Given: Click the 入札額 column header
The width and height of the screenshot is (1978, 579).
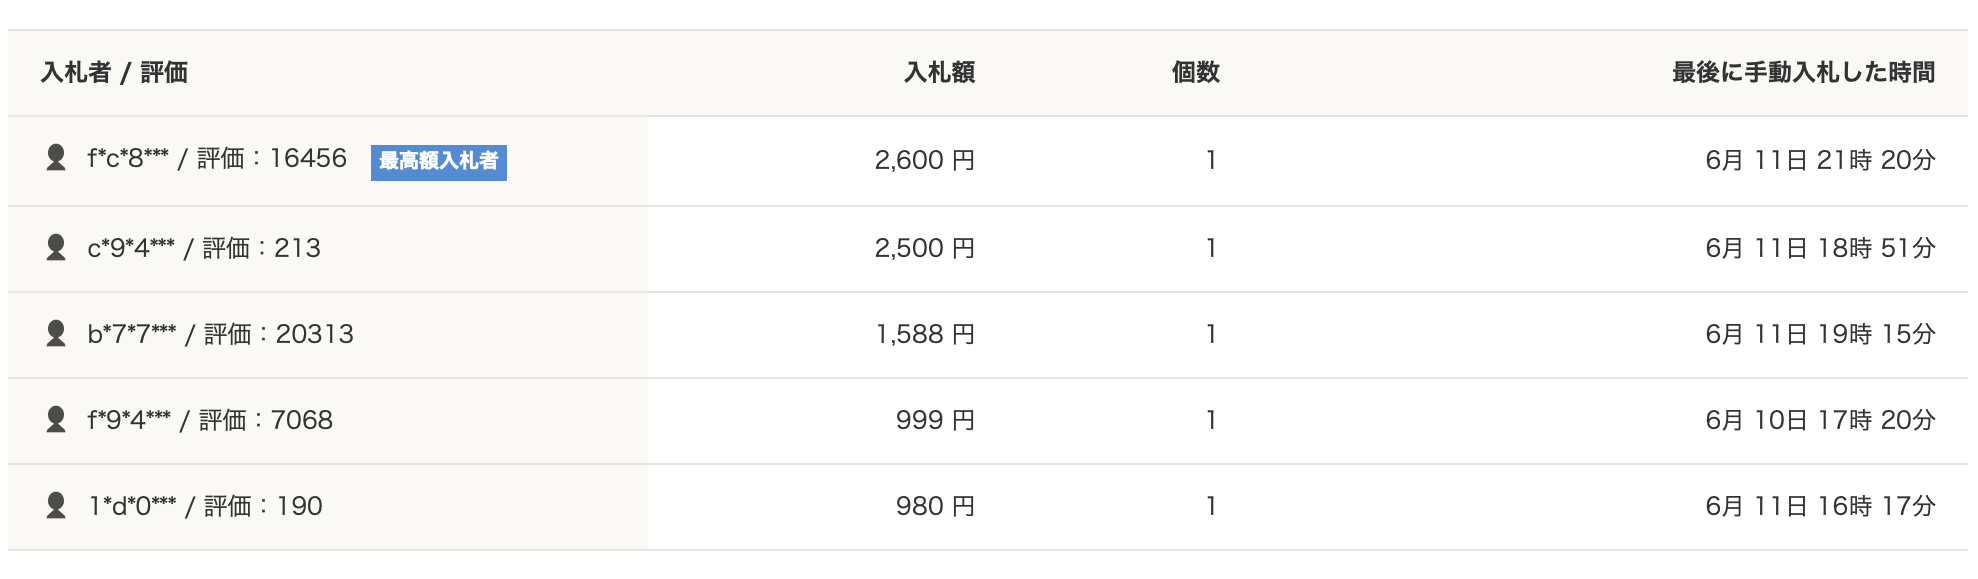Looking at the screenshot, I should coord(940,72).
